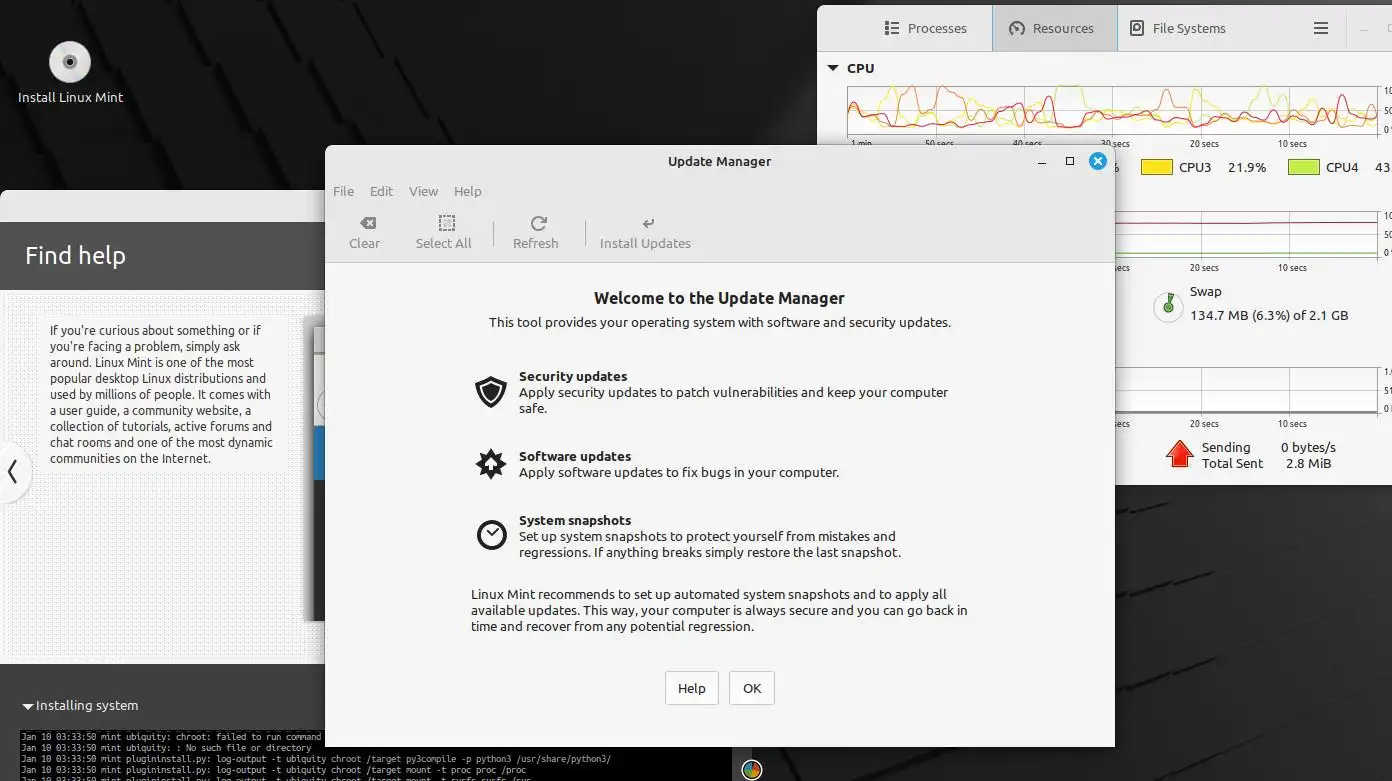Click the Software updates starburst icon
The width and height of the screenshot is (1392, 781).
(x=491, y=464)
